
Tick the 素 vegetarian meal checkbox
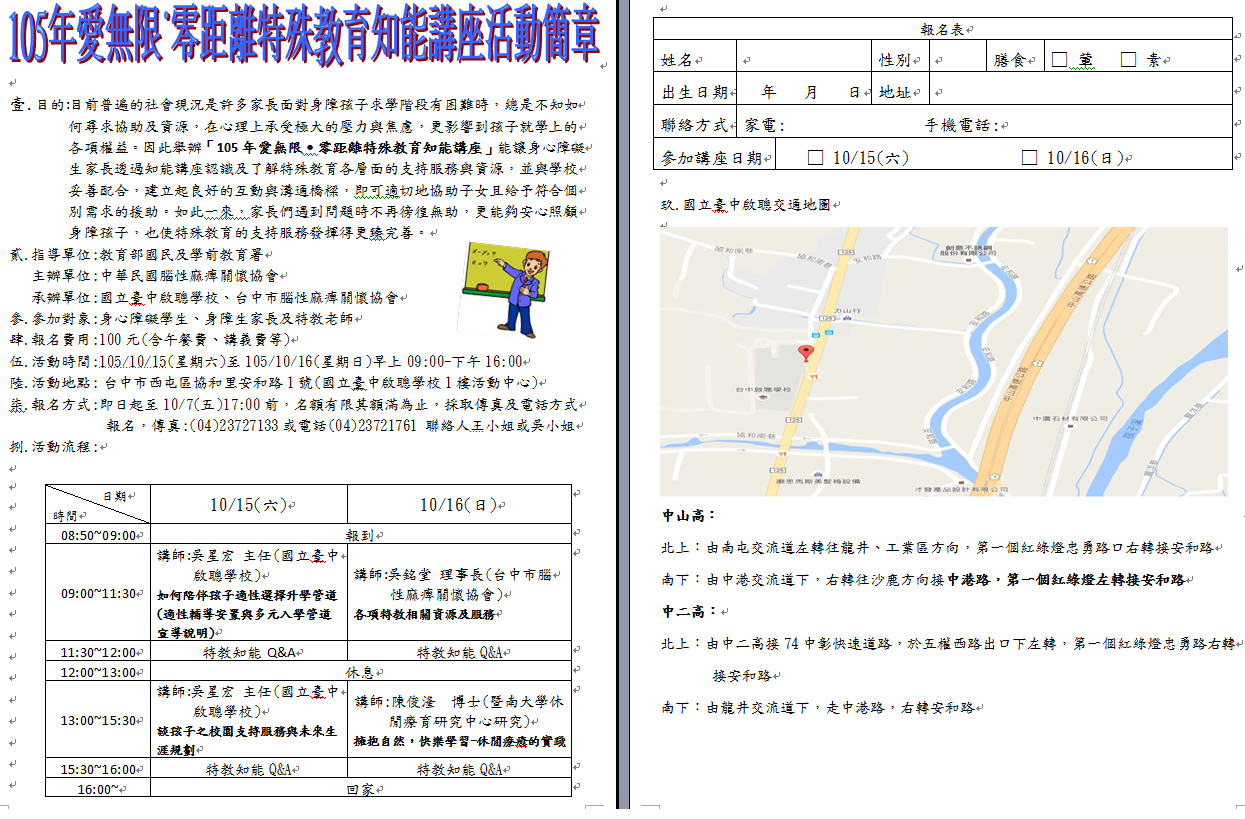(1128, 60)
